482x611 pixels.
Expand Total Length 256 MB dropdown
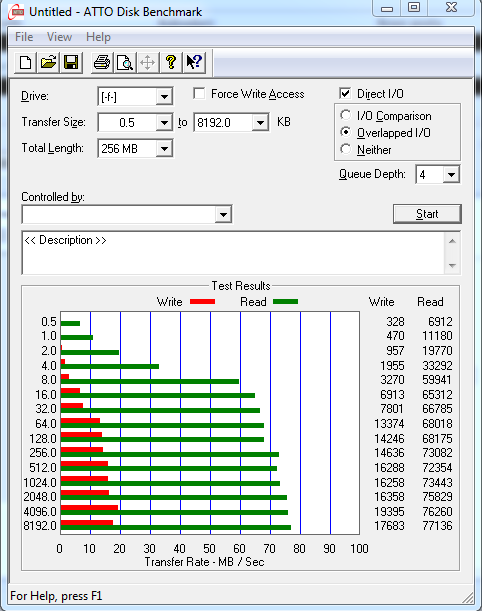[164, 148]
